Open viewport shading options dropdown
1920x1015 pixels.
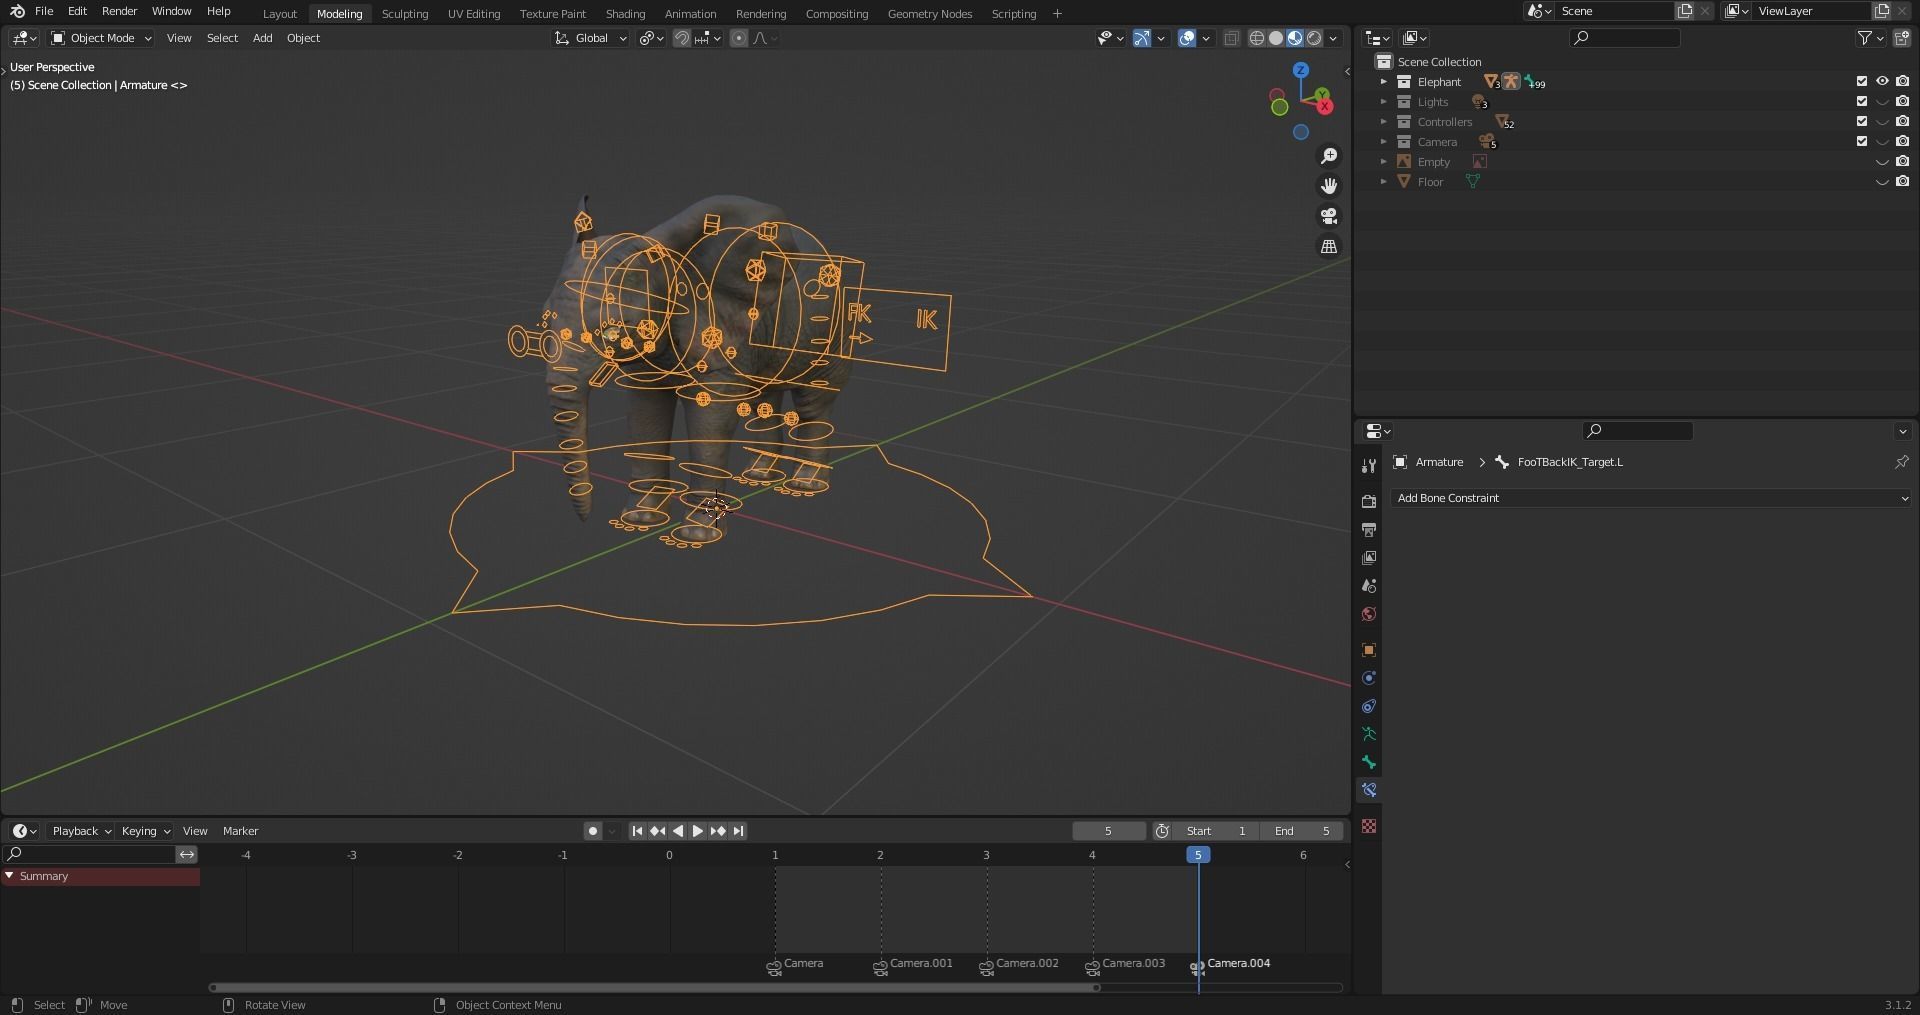[1334, 38]
